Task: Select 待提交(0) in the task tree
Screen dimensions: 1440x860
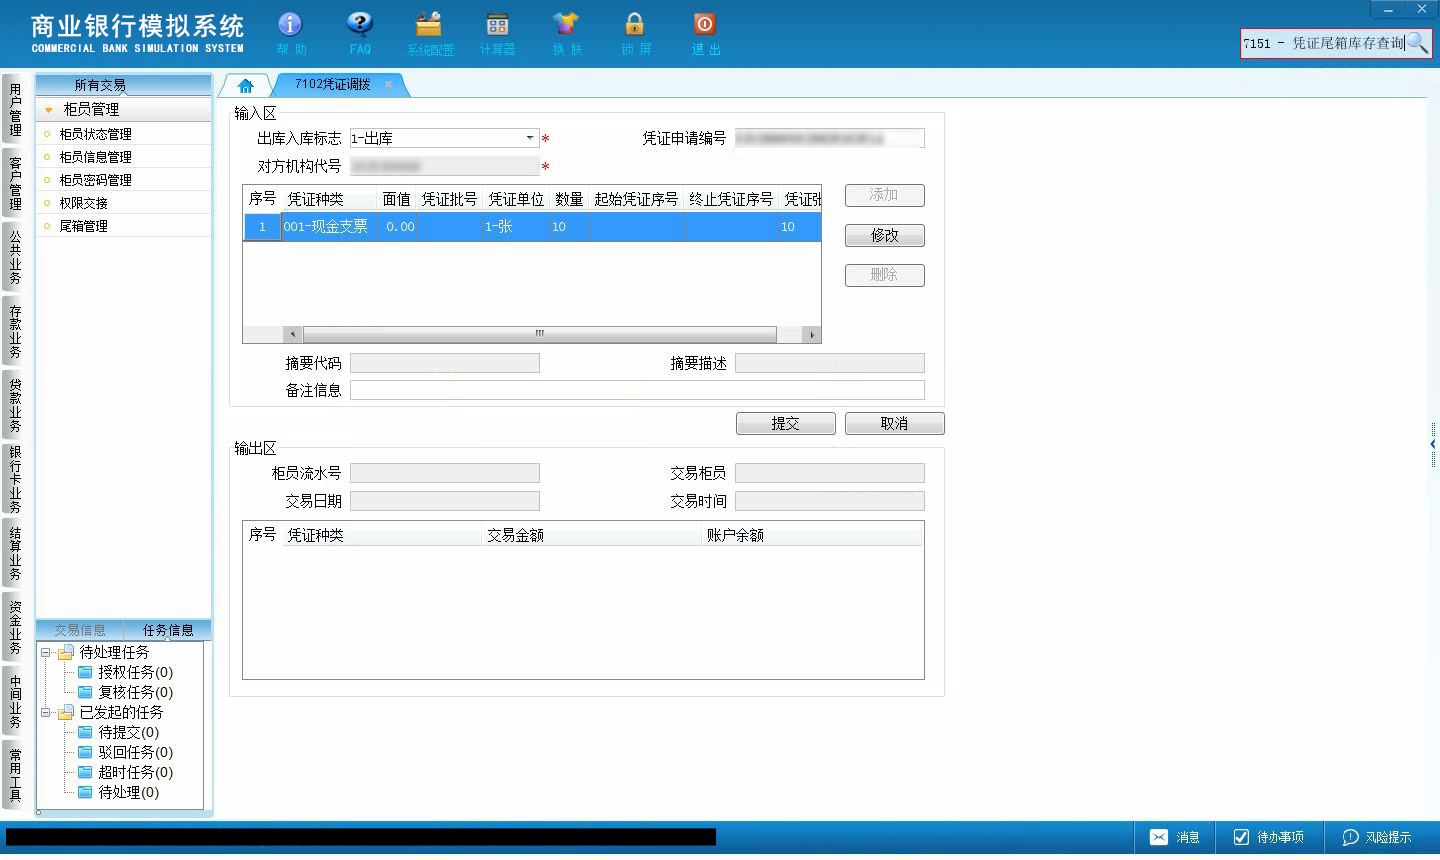Action: [128, 732]
